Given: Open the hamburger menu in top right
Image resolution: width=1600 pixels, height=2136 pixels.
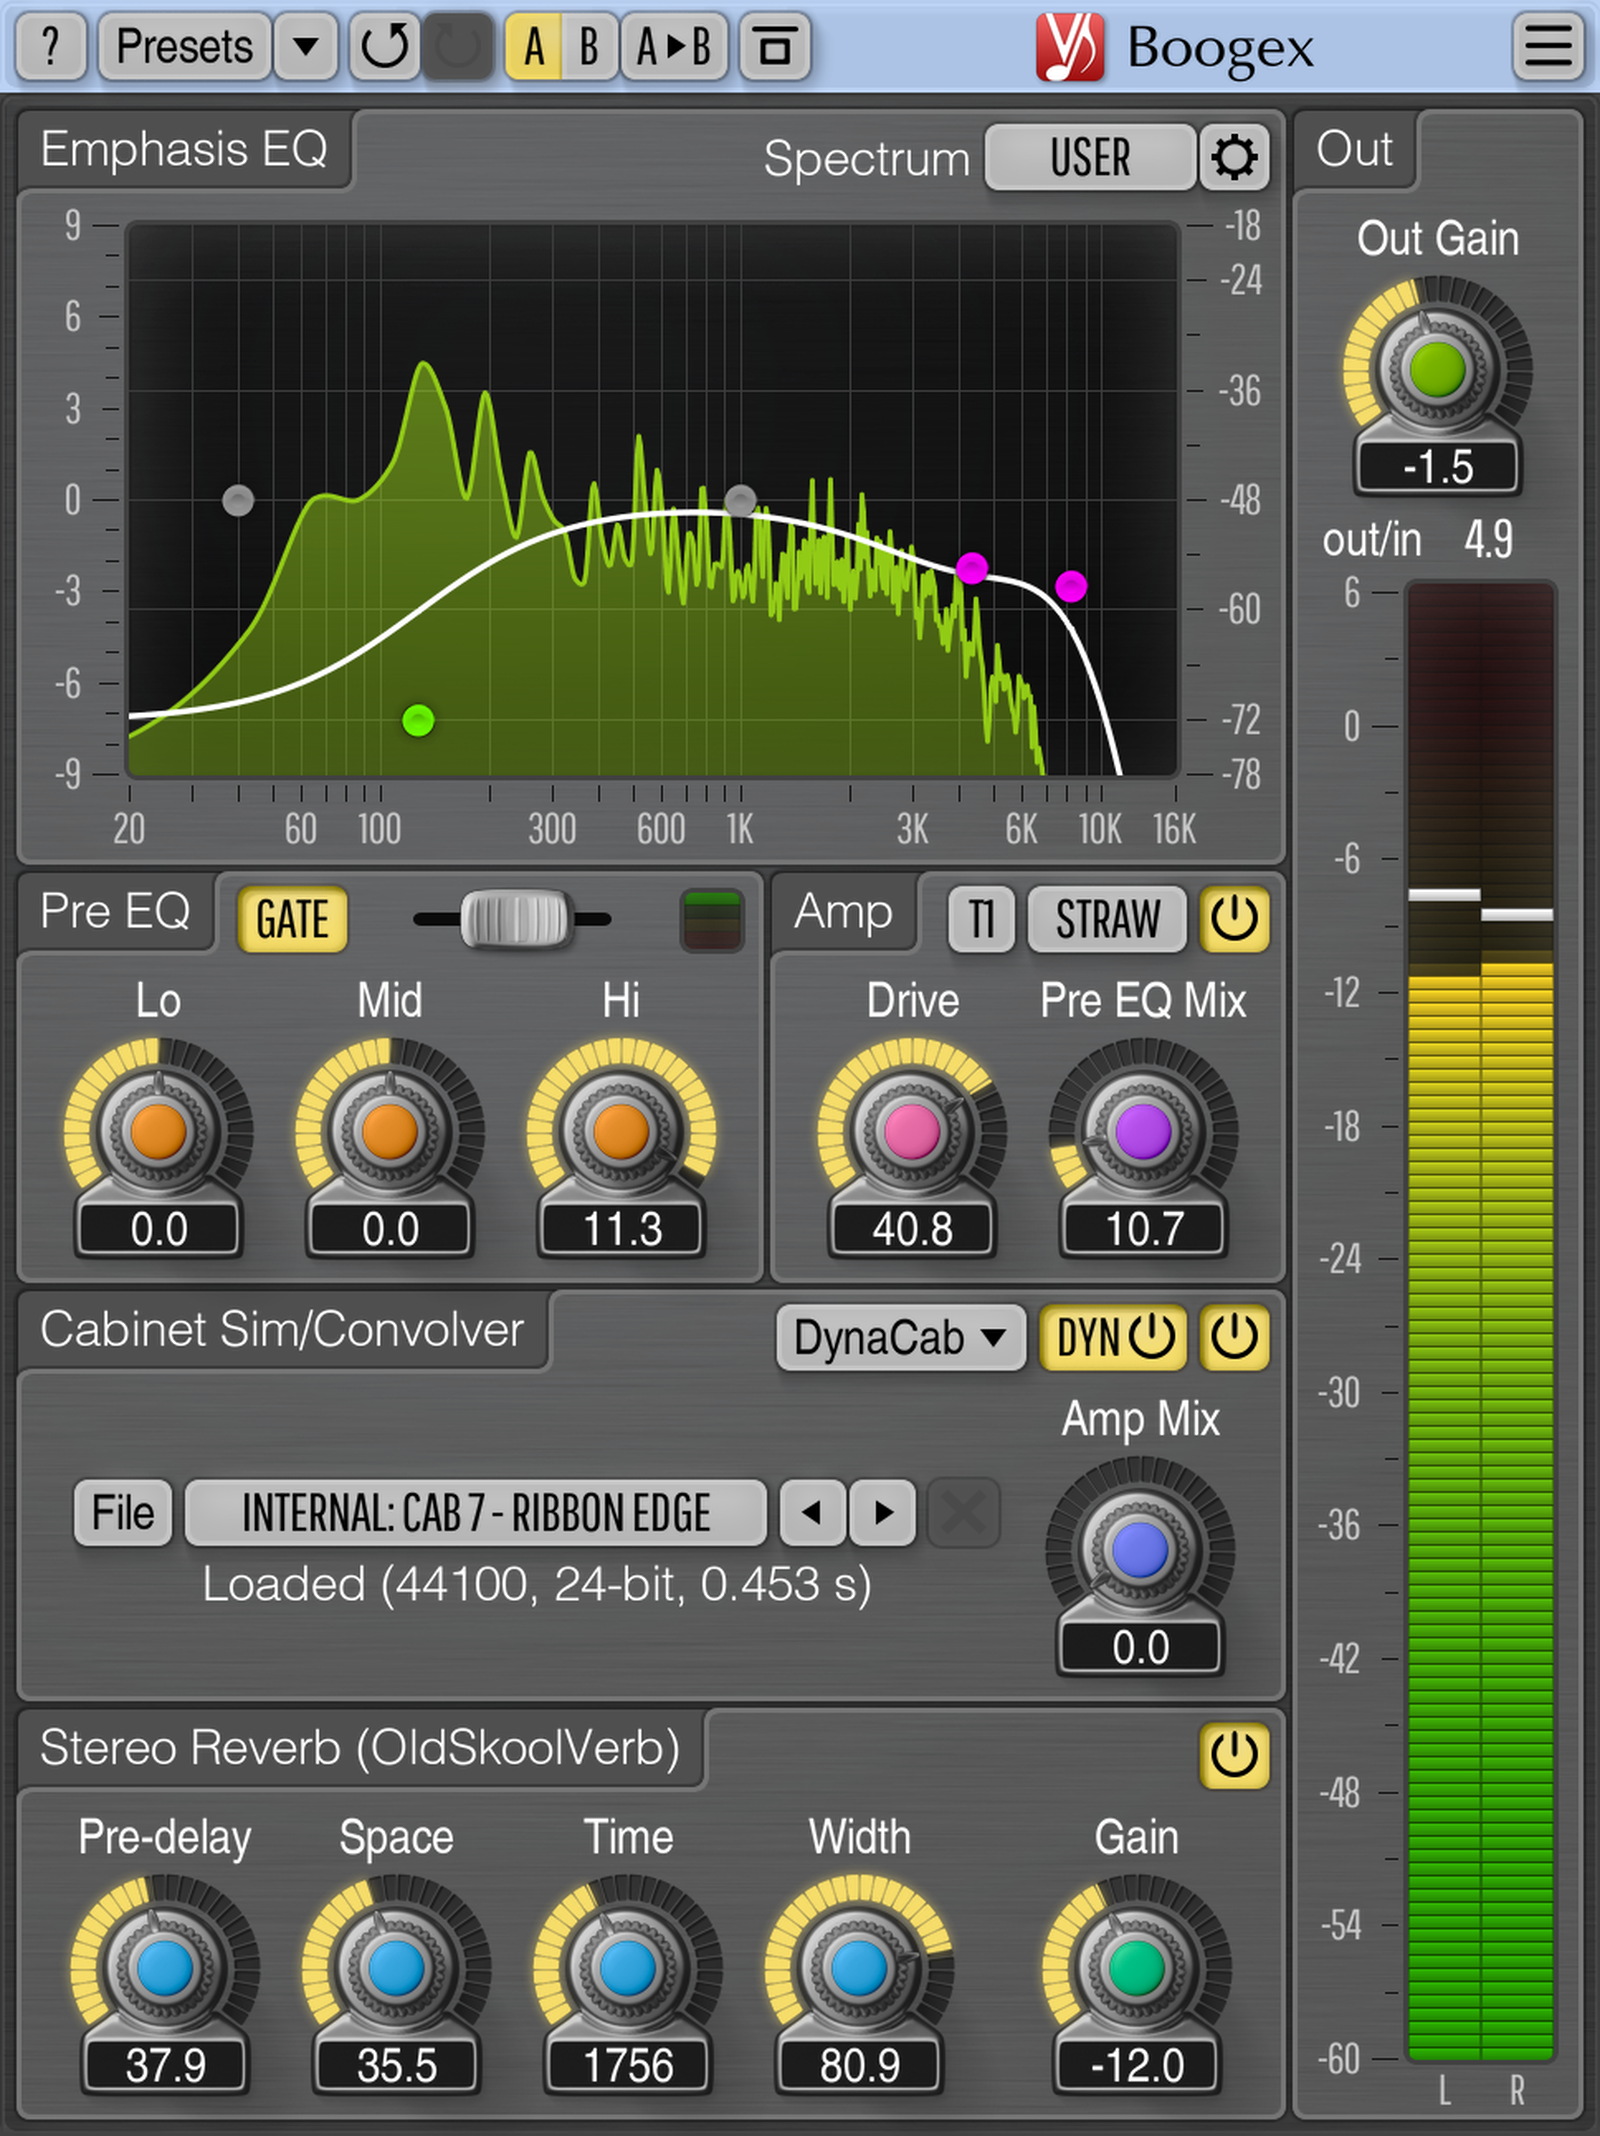Looking at the screenshot, I should coord(1546,46).
